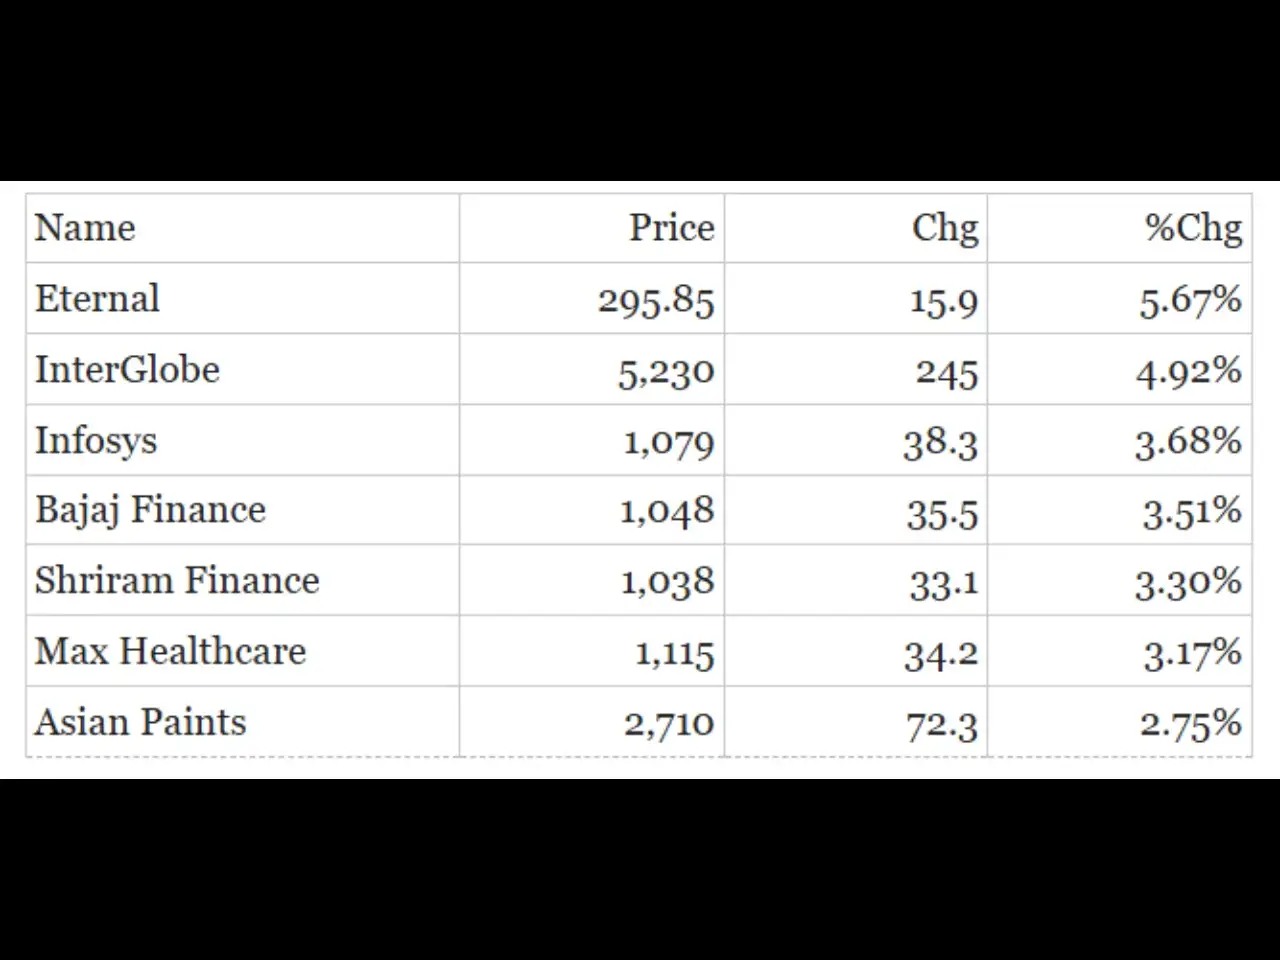Click InterGlobe's price 5,230

point(666,372)
